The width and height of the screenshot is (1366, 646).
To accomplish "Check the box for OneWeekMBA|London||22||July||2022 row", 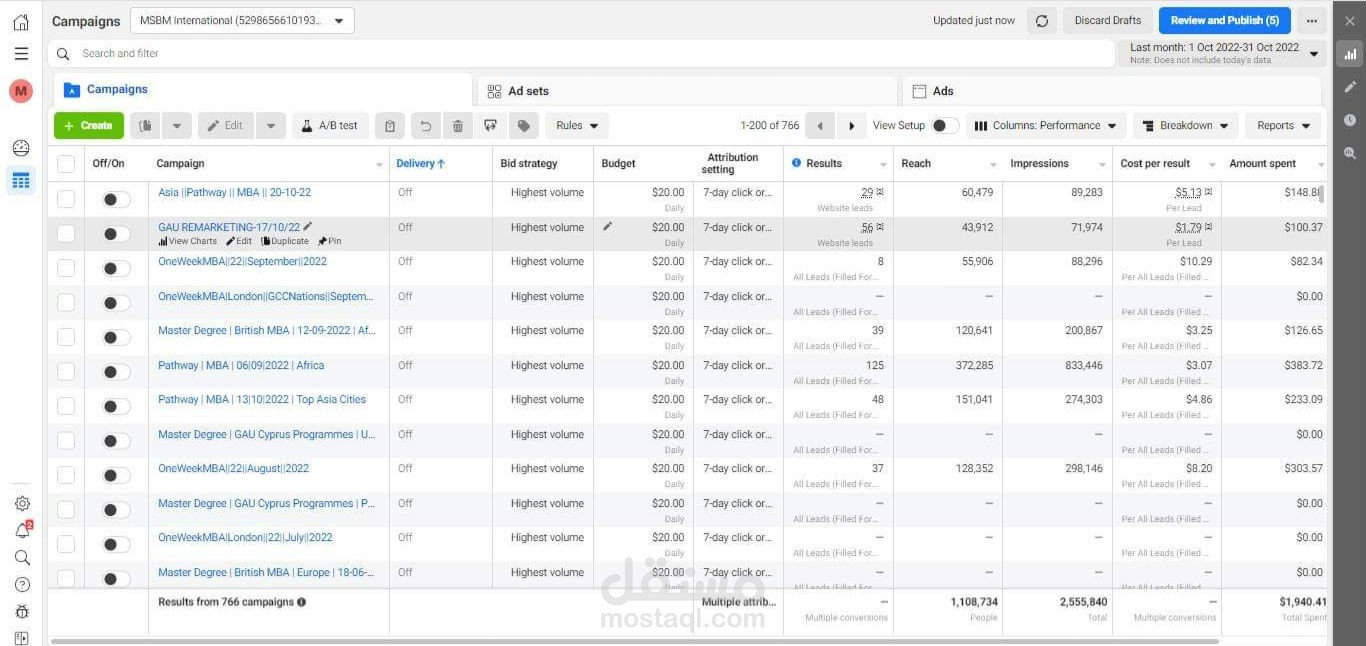I will [x=66, y=544].
